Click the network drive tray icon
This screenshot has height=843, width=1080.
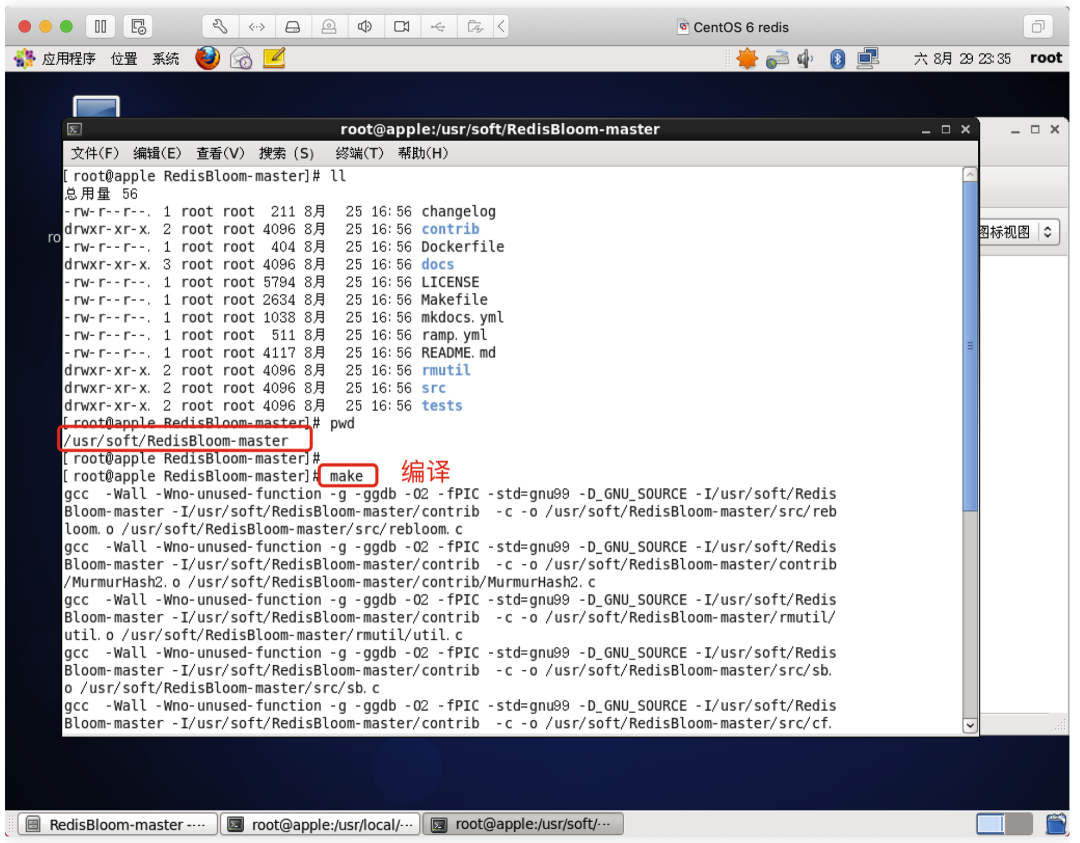777,59
